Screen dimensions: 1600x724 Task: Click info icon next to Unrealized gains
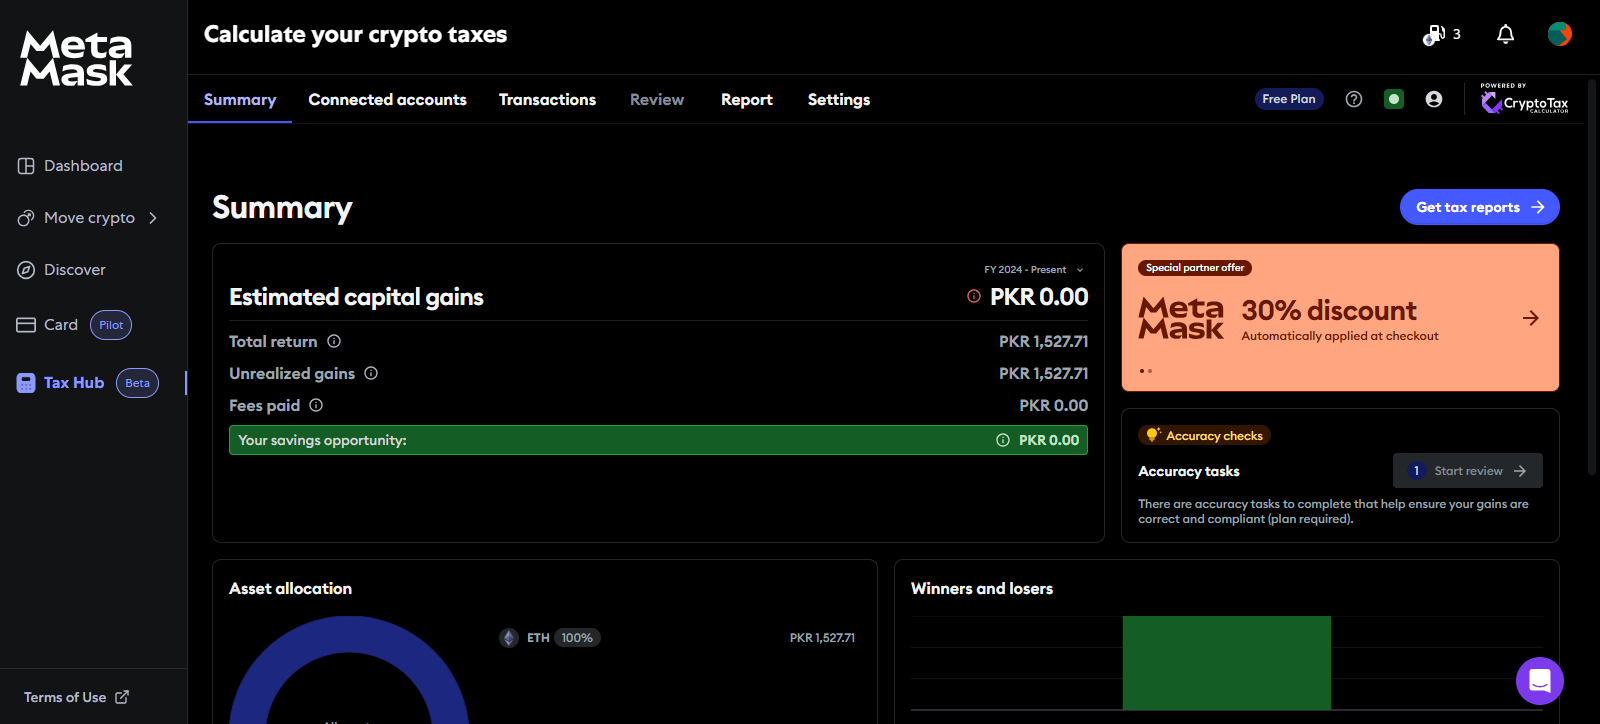pos(371,373)
